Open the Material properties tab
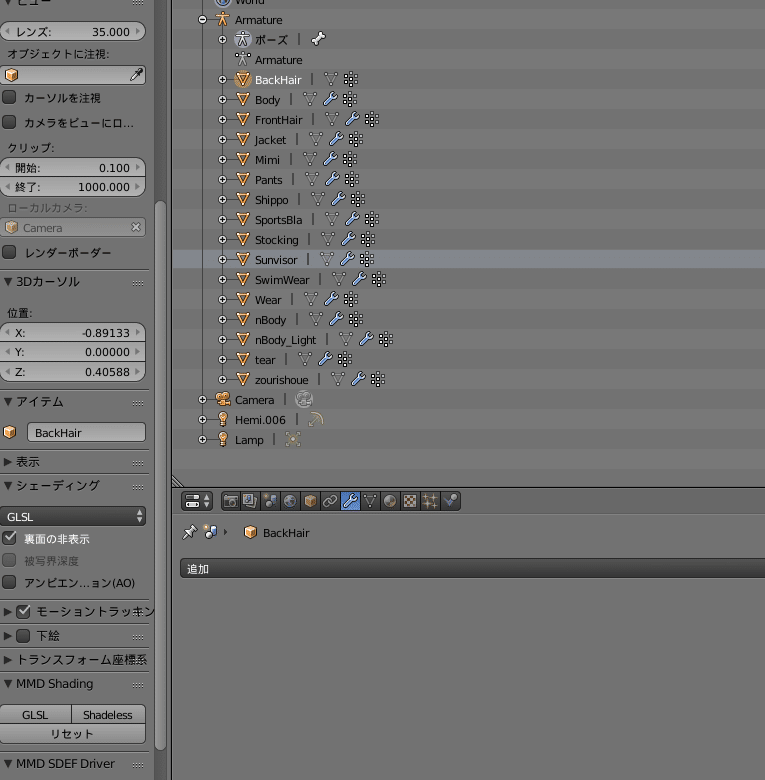Viewport: 765px width, 780px height. (390, 501)
